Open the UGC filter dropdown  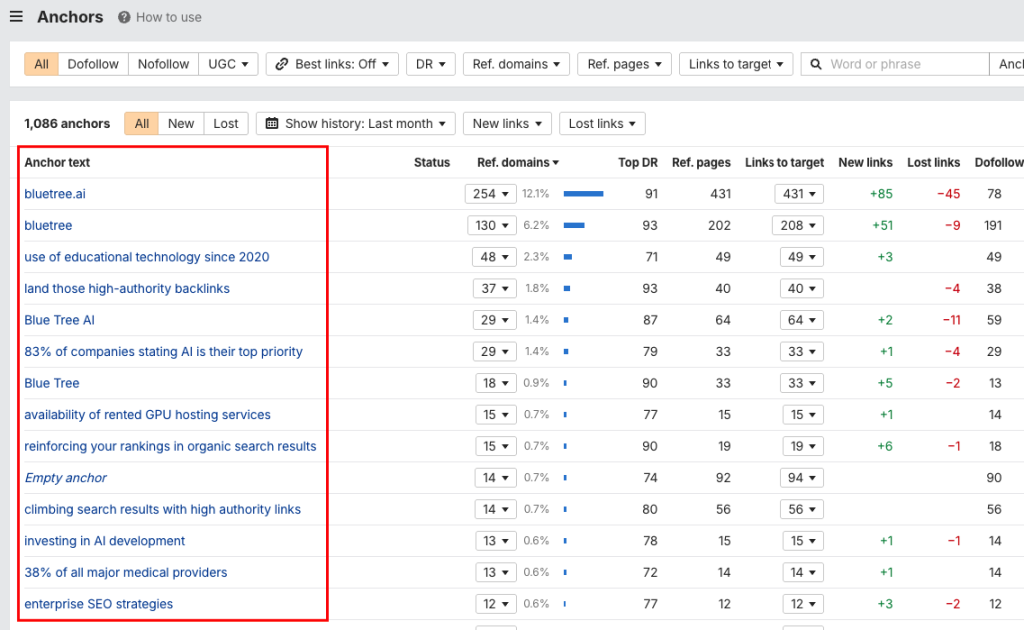[x=228, y=63]
